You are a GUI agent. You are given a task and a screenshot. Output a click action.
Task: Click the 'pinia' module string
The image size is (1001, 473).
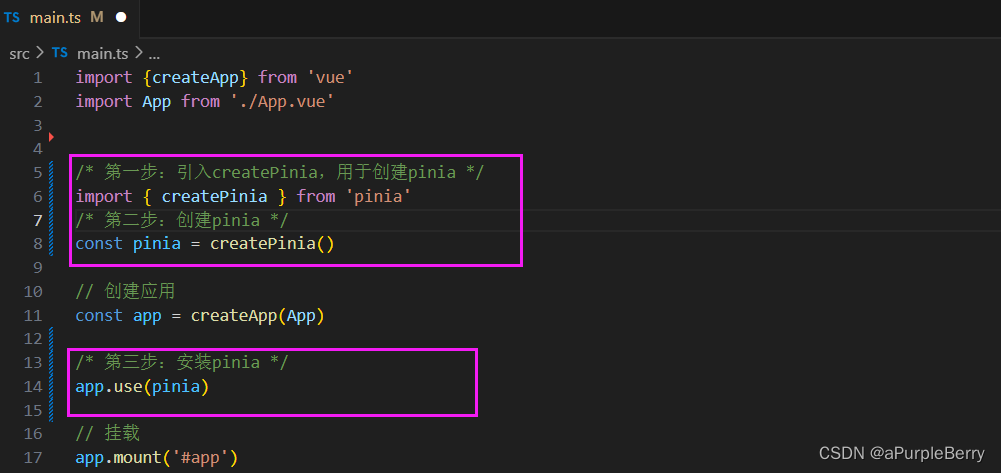(379, 197)
